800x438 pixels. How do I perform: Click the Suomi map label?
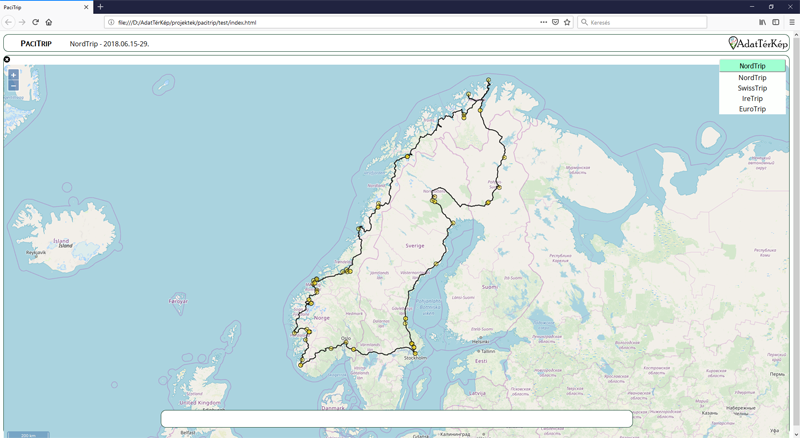pyautogui.click(x=489, y=287)
